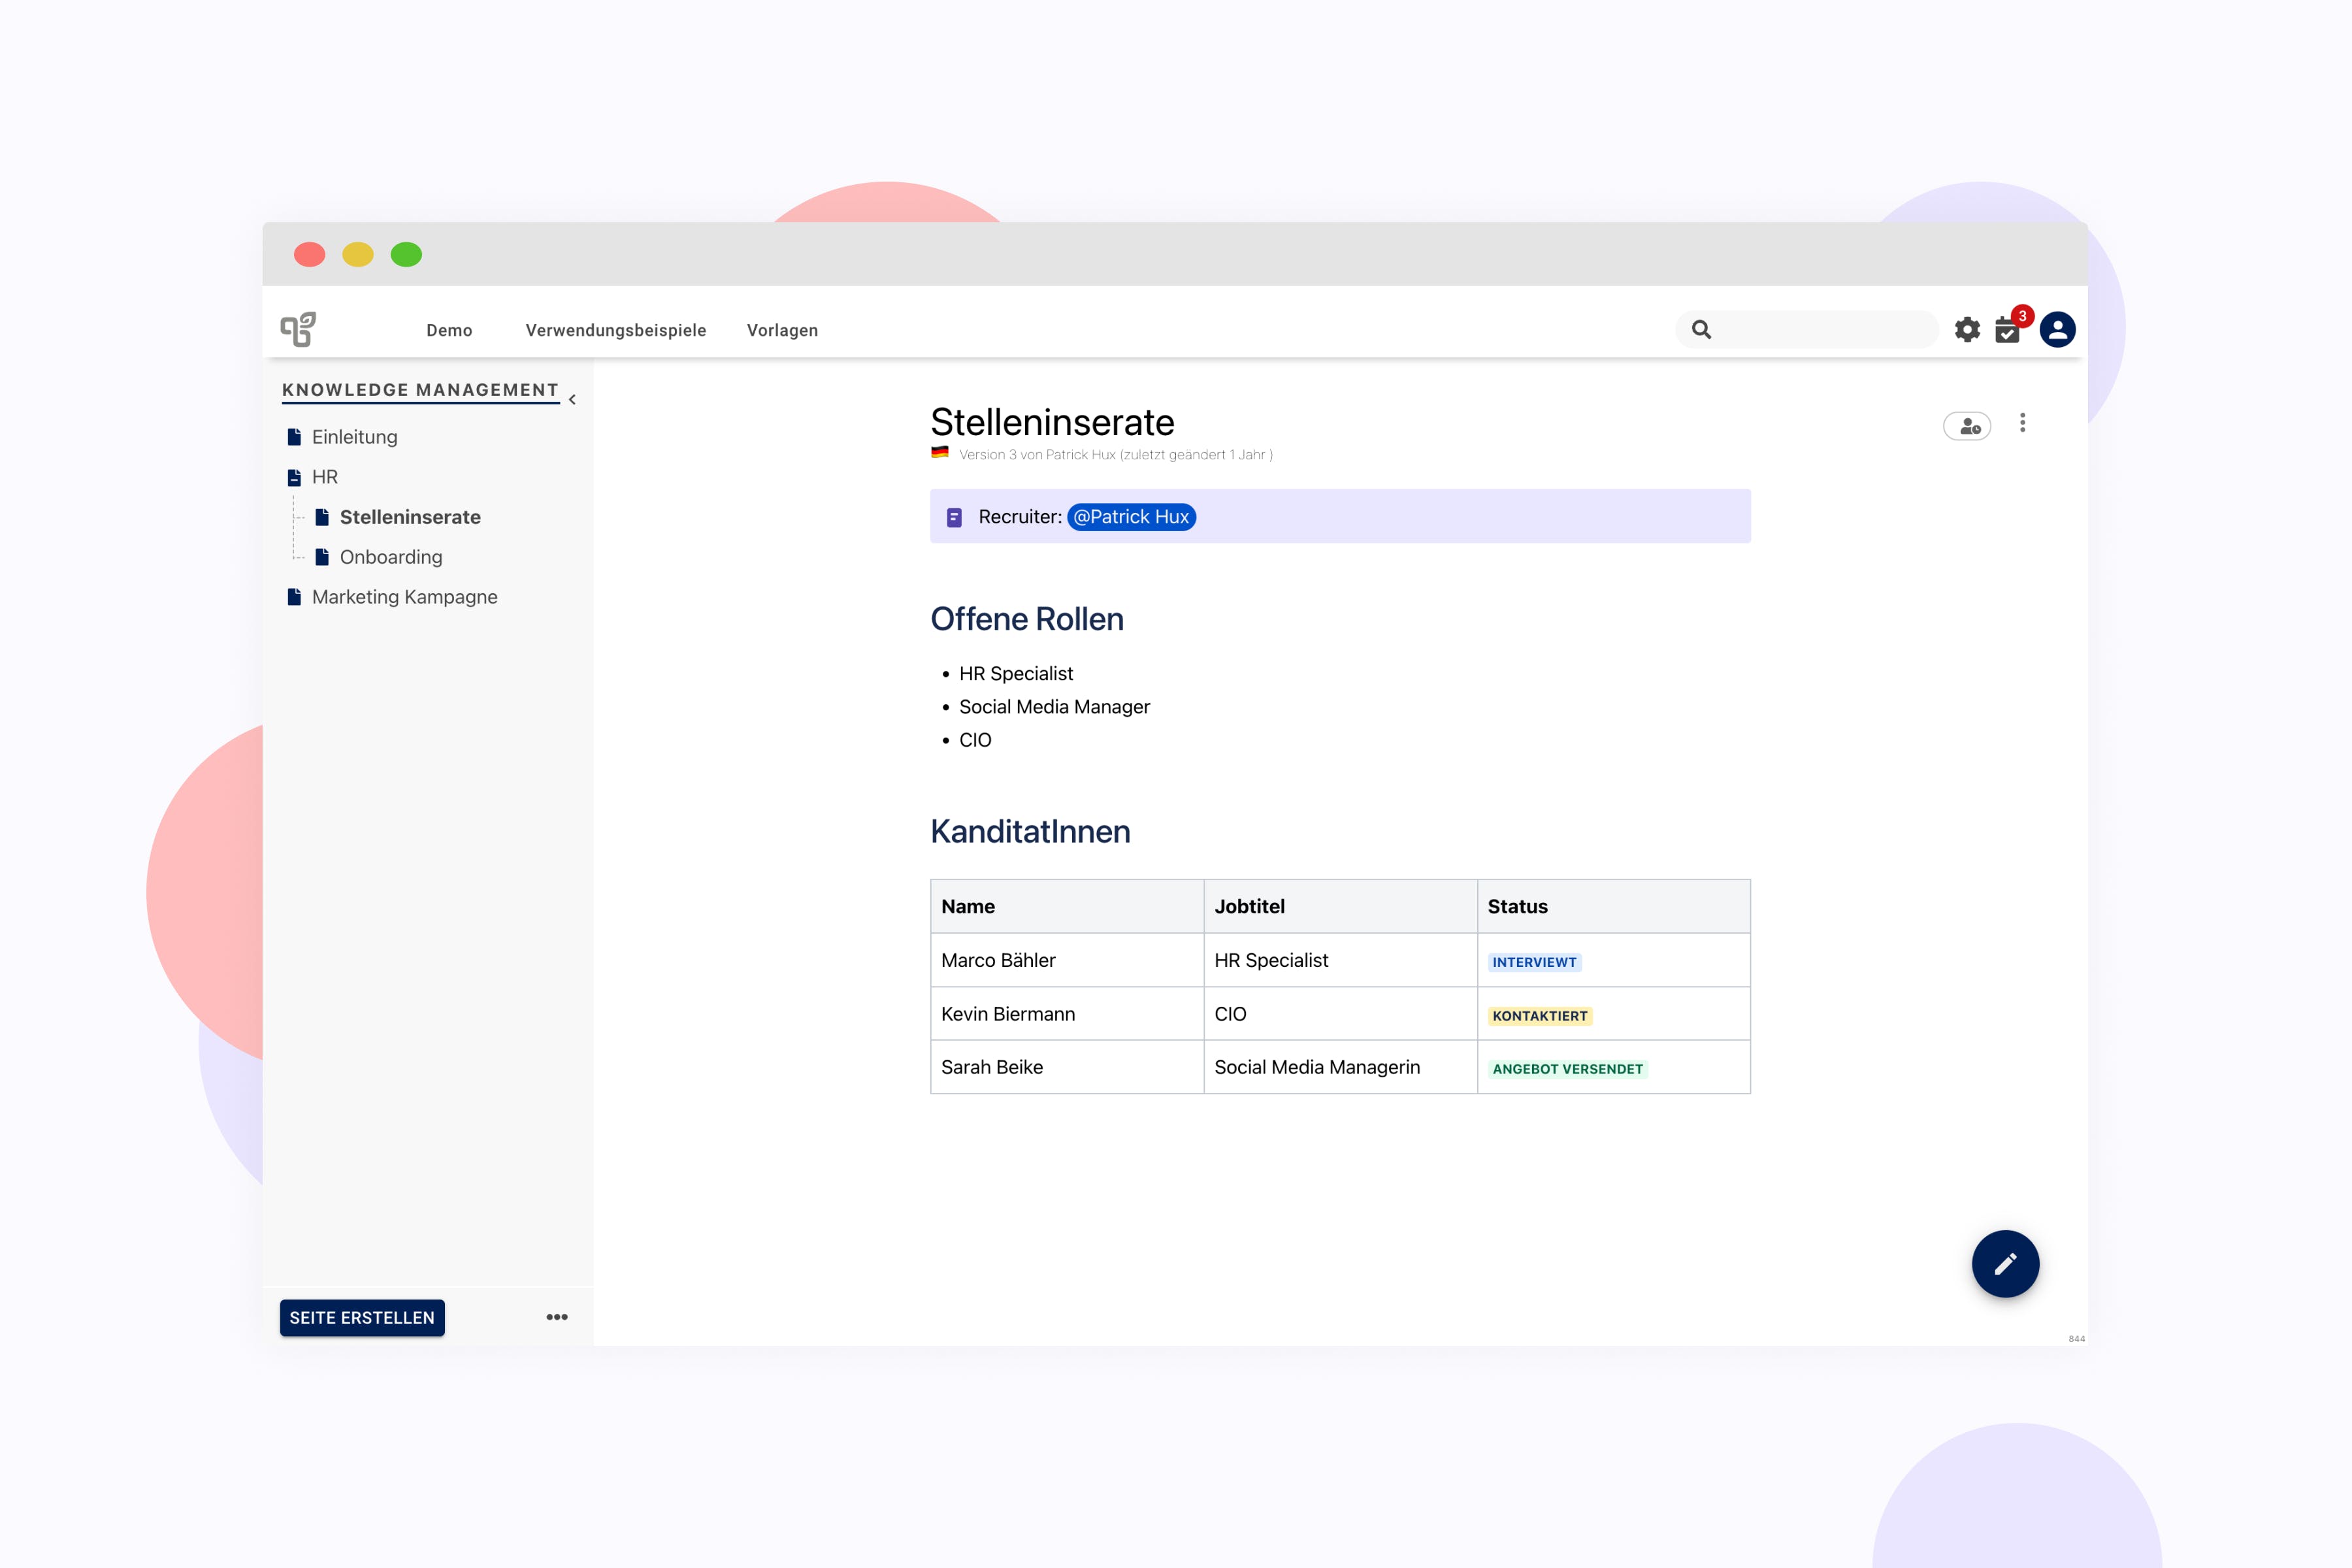
Task: Click the German flag language icon
Action: 940,453
